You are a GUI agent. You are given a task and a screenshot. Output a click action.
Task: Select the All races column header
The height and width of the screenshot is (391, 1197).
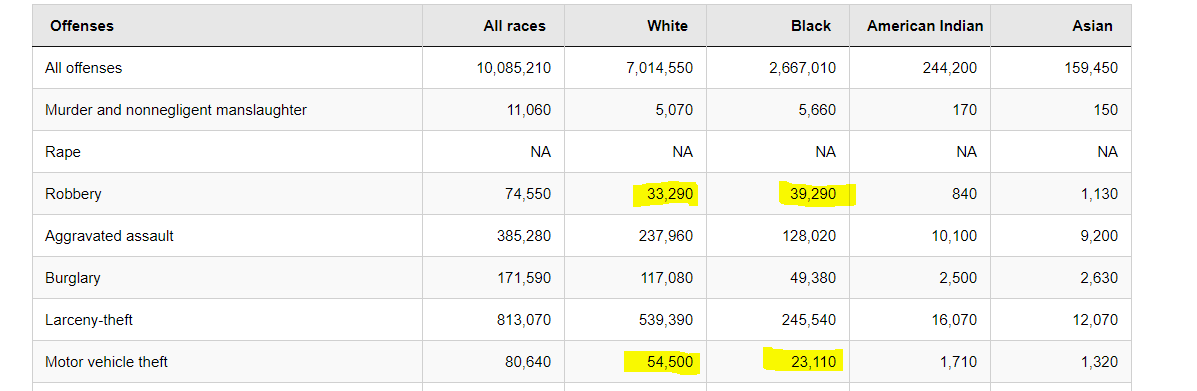tap(515, 26)
